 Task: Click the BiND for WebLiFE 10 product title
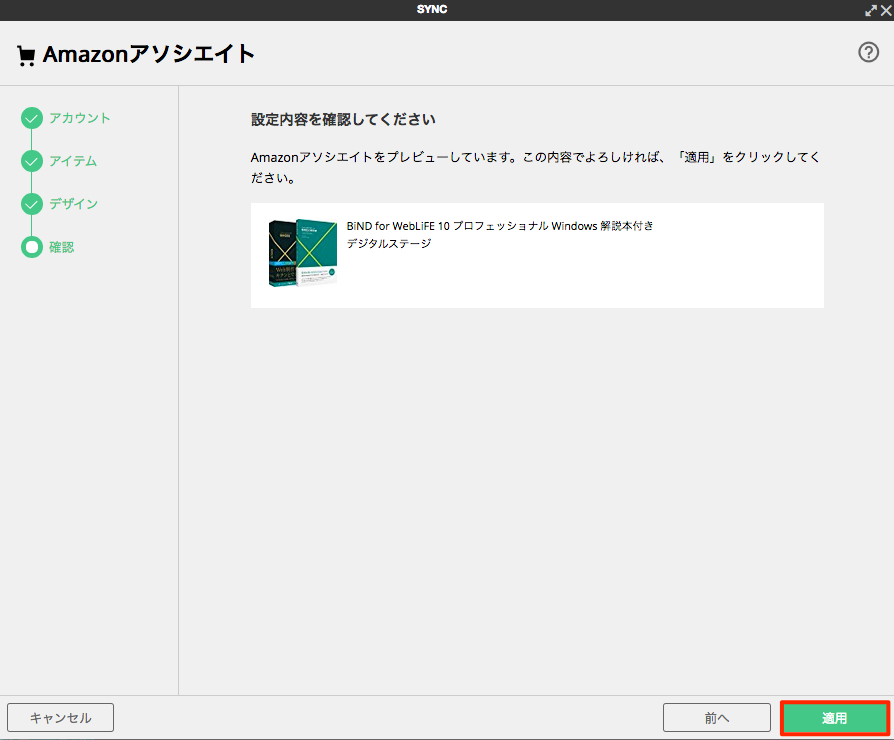[x=499, y=226]
